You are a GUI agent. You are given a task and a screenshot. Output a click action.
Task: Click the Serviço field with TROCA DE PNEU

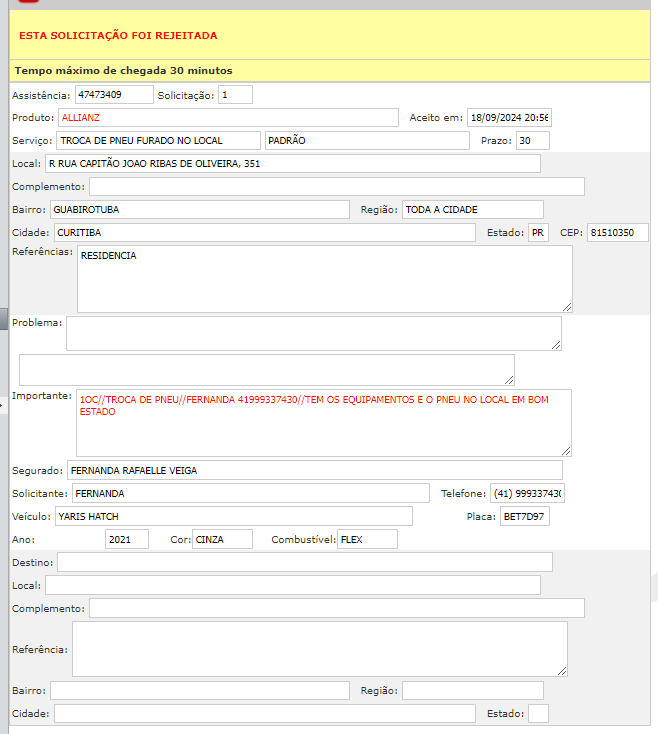[x=157, y=141]
